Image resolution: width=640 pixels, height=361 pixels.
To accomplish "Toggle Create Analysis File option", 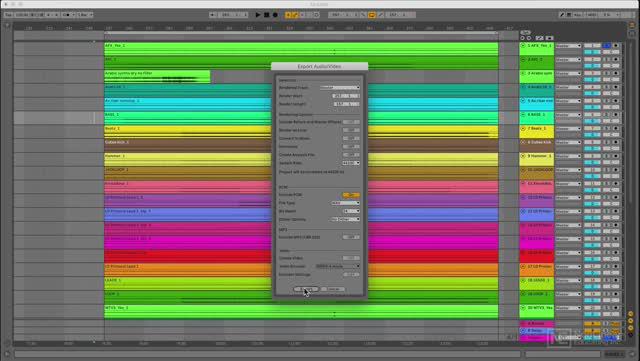I will [351, 154].
